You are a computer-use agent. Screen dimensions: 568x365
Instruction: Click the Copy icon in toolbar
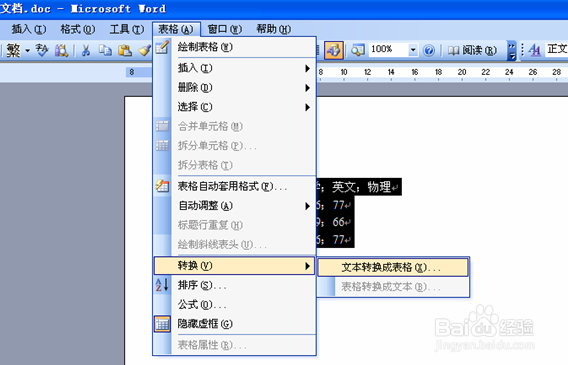[105, 50]
